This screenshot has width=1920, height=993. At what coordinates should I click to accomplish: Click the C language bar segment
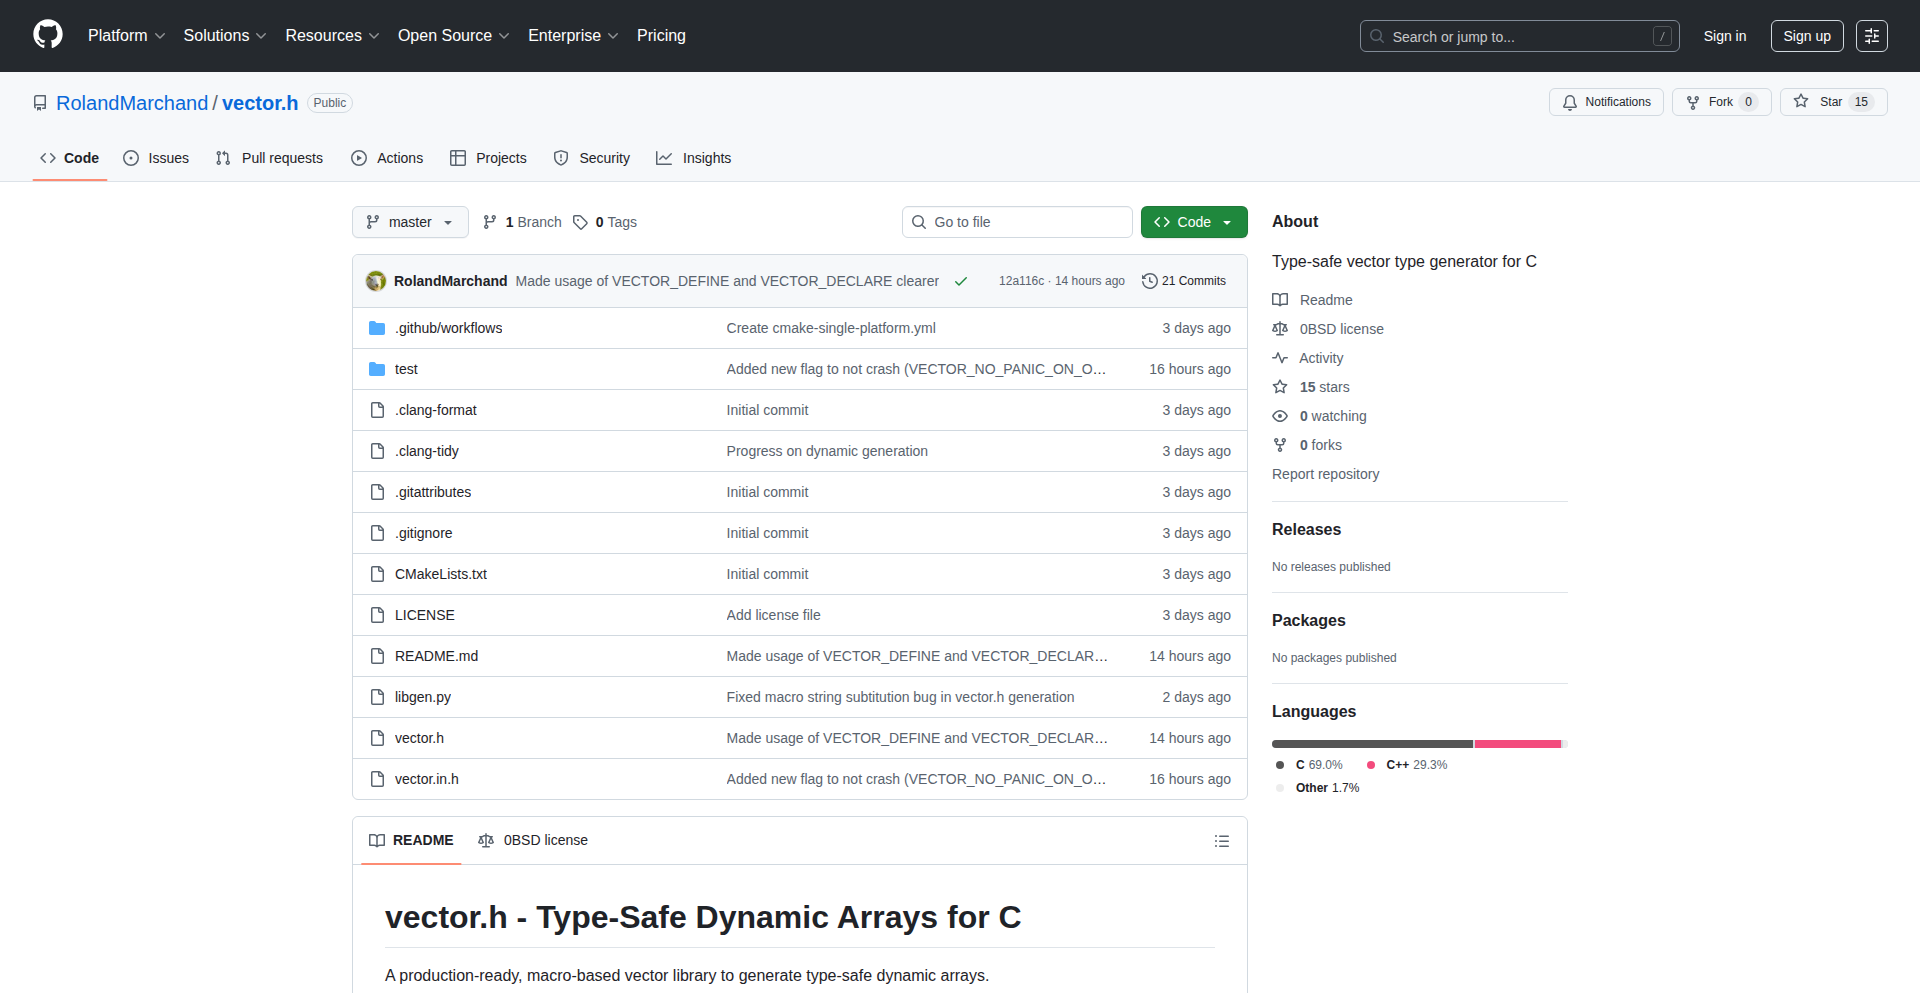(x=1372, y=744)
